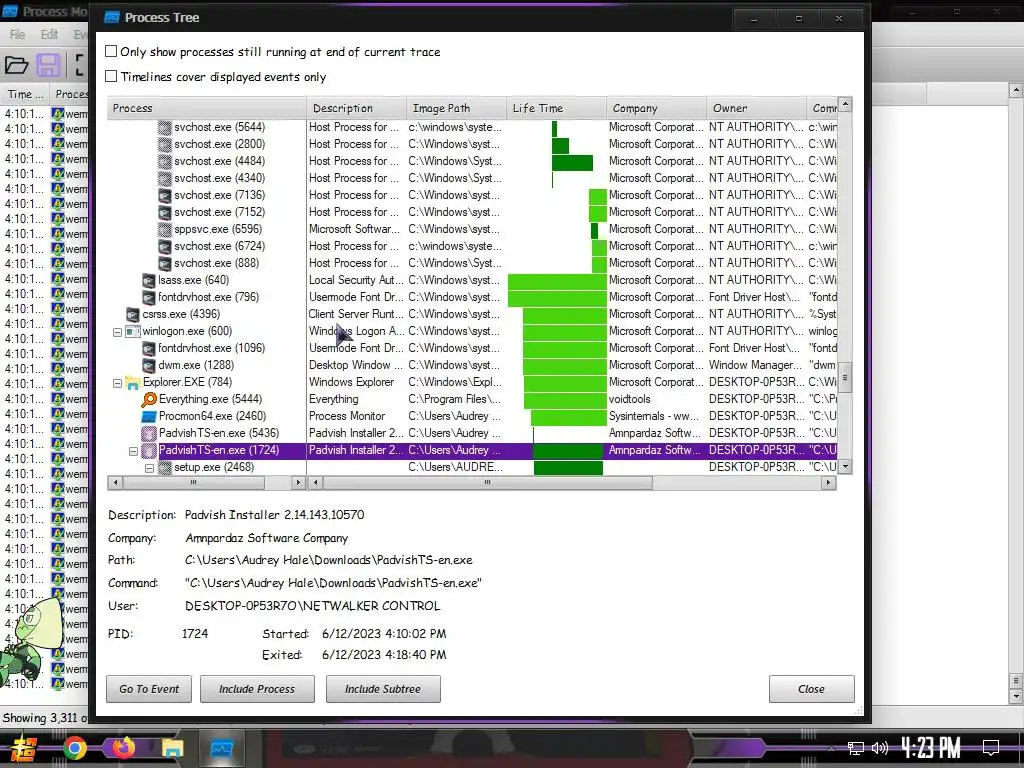
Task: Click the Go To Event button
Action: (149, 689)
